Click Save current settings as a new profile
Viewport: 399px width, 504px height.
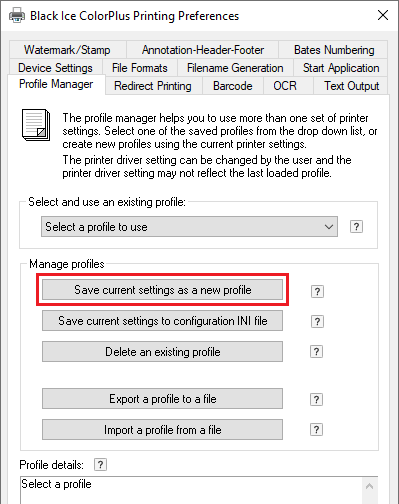[162, 290]
